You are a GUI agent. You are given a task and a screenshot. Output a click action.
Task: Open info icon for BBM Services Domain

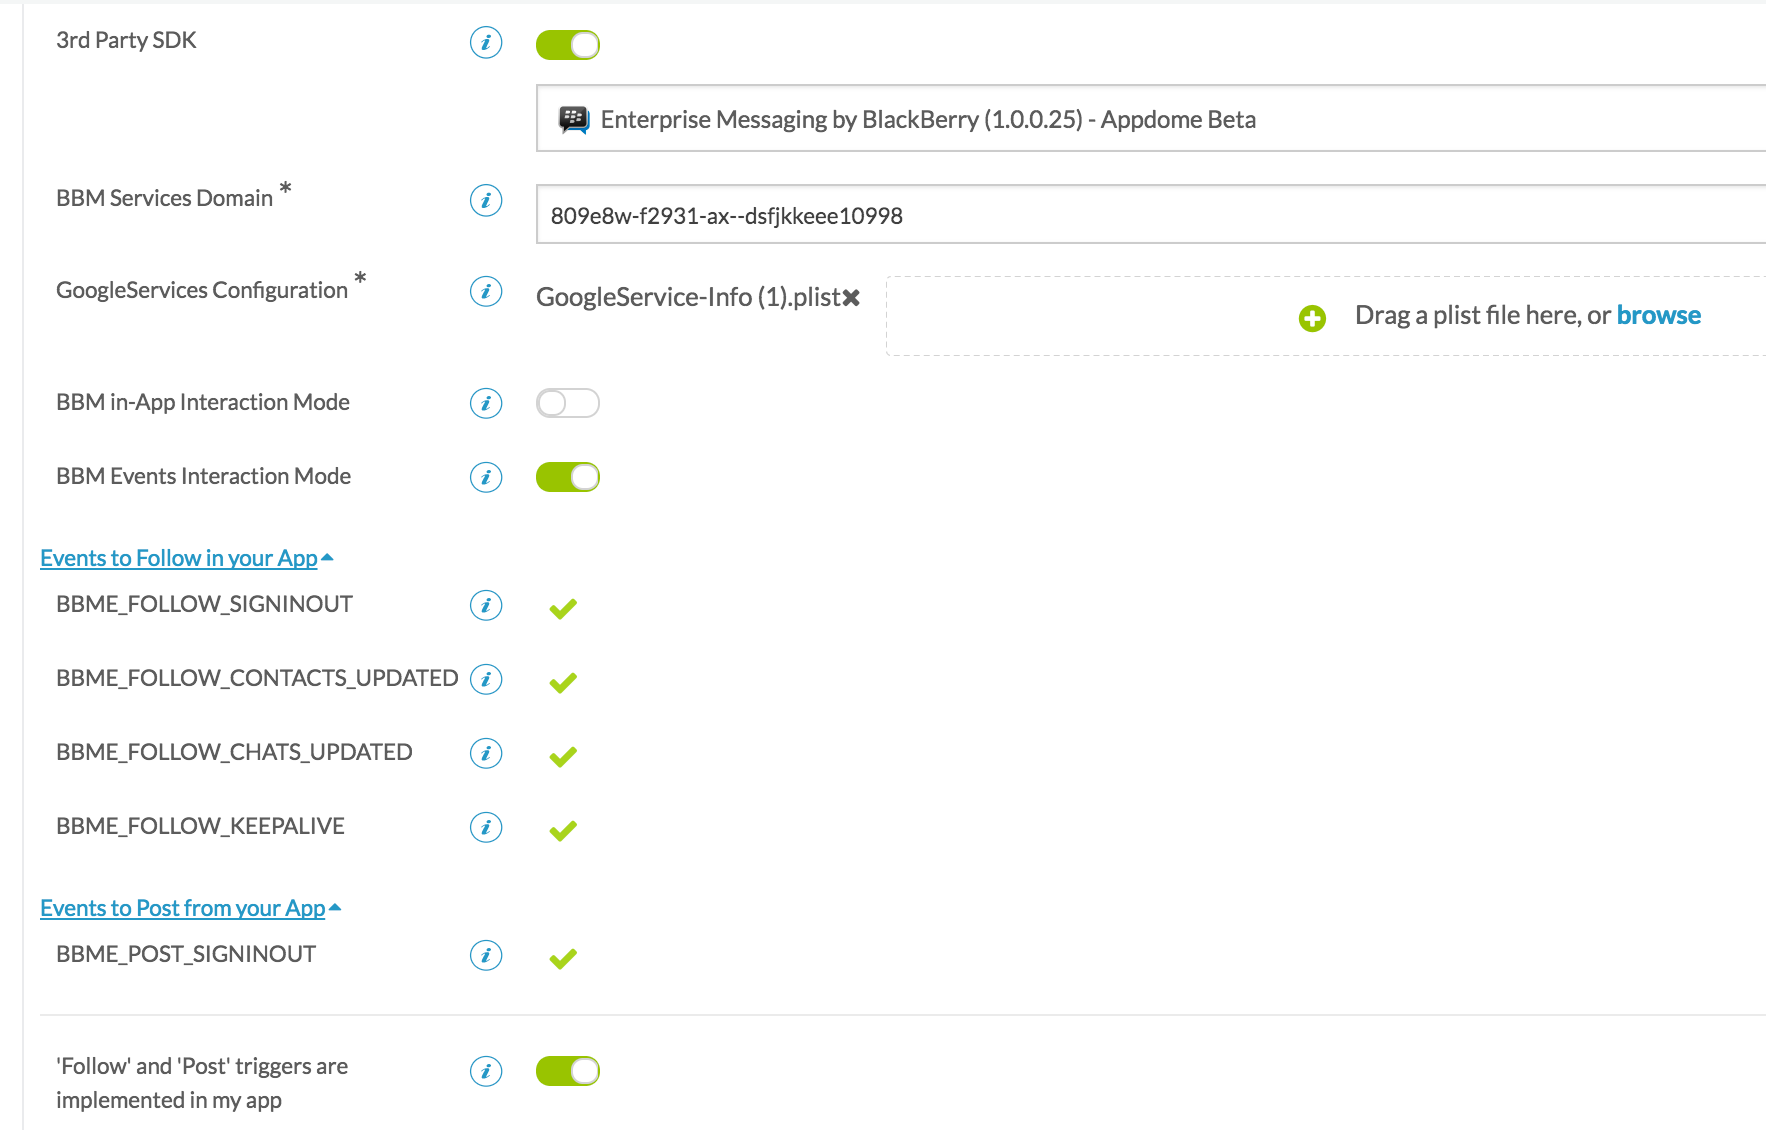click(486, 201)
